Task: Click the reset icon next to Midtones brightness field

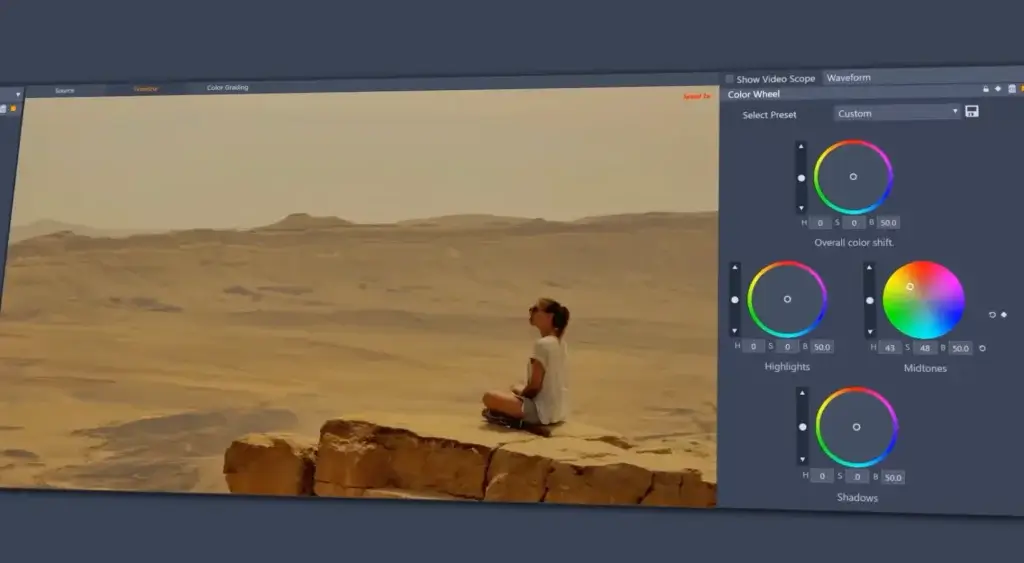Action: (983, 348)
